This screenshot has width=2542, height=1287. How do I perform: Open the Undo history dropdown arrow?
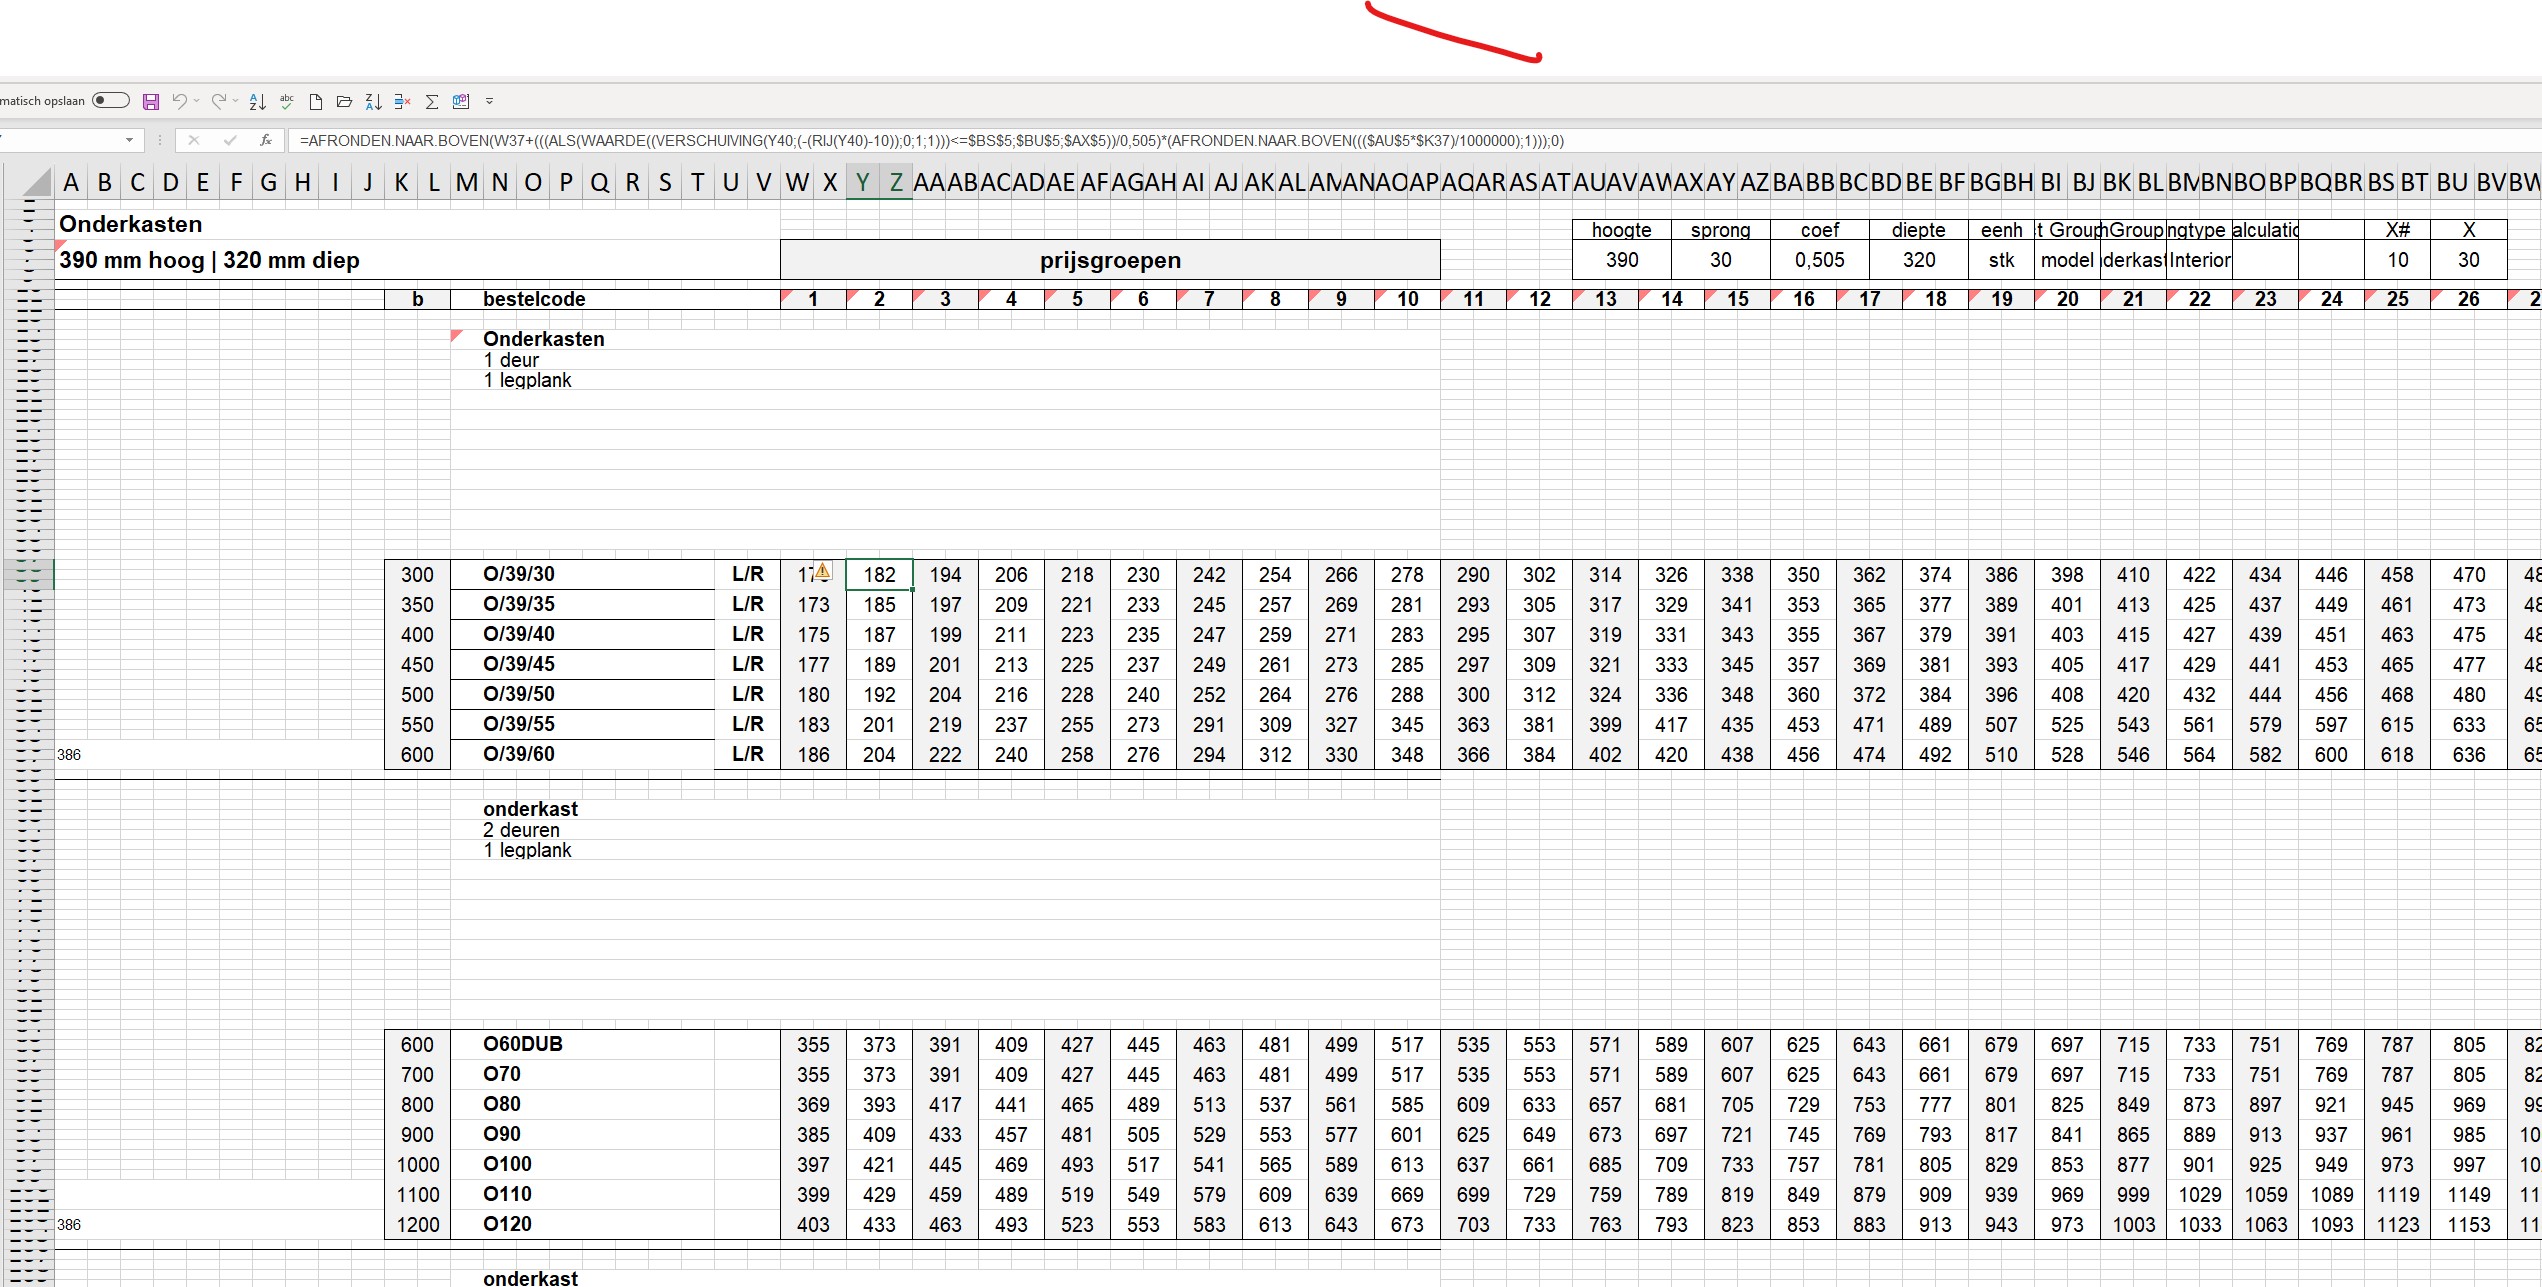click(x=196, y=100)
